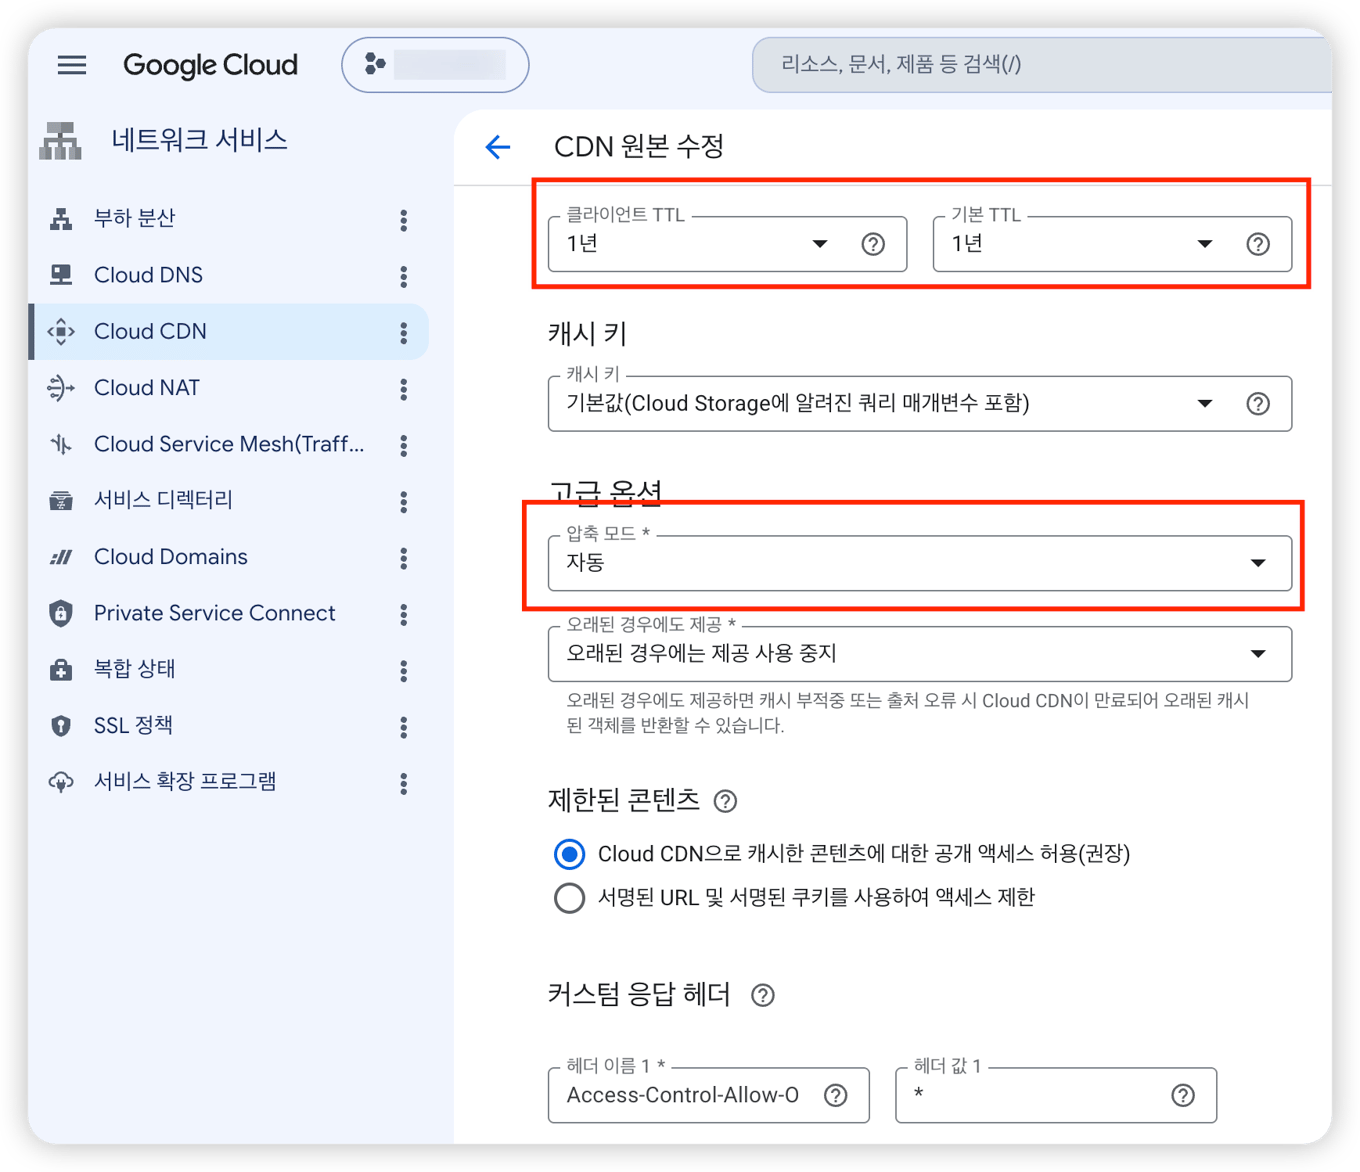
Task: Open more options for 복합 상태
Action: 404,670
